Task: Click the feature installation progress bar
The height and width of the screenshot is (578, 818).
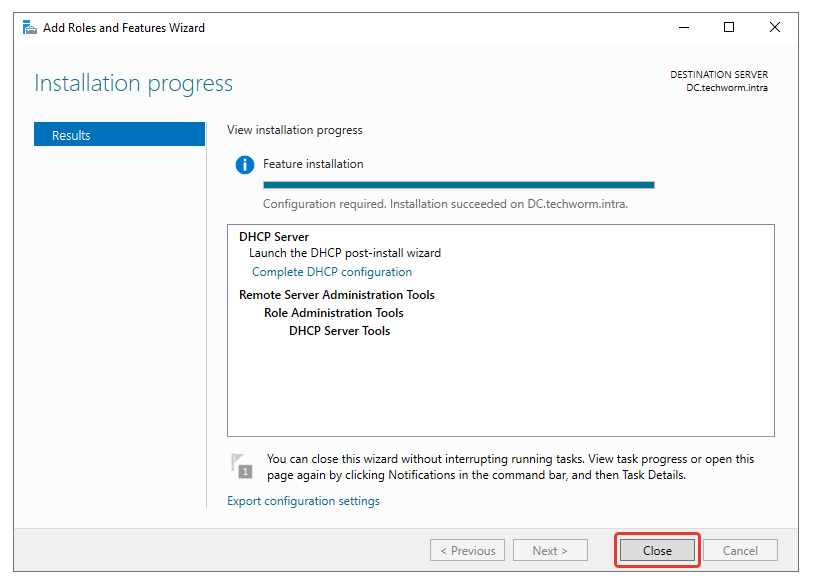Action: 458,184
